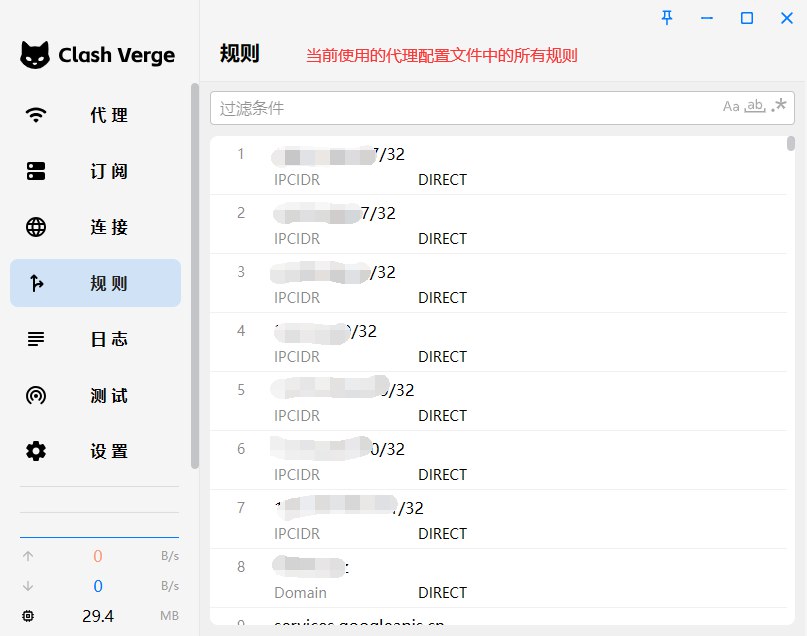
Task: Click the server icon for Subscriptions
Action: click(36, 171)
